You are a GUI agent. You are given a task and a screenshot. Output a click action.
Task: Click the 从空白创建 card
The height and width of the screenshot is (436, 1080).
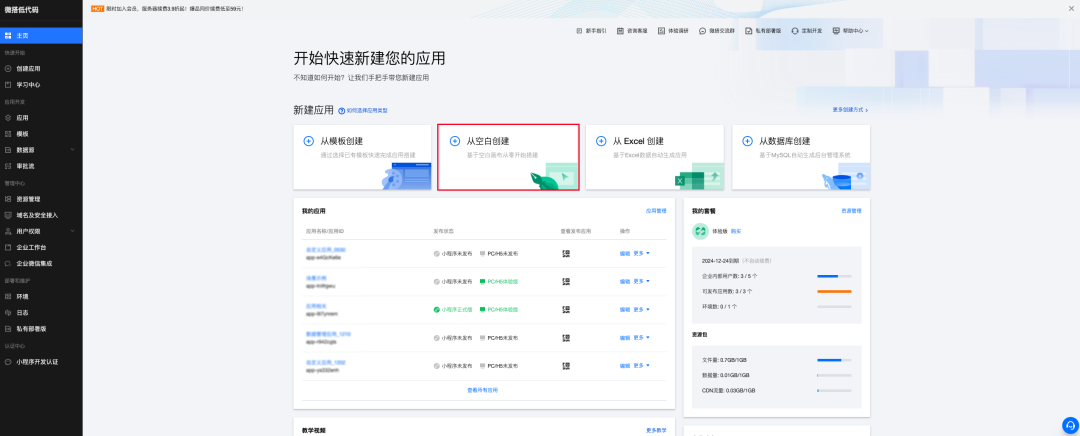tap(508, 157)
